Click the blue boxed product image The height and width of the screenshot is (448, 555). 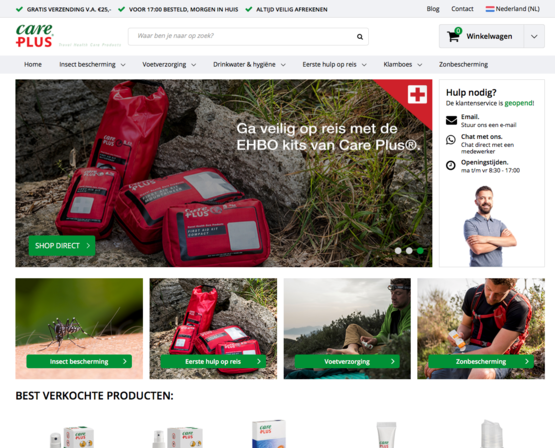(269, 434)
